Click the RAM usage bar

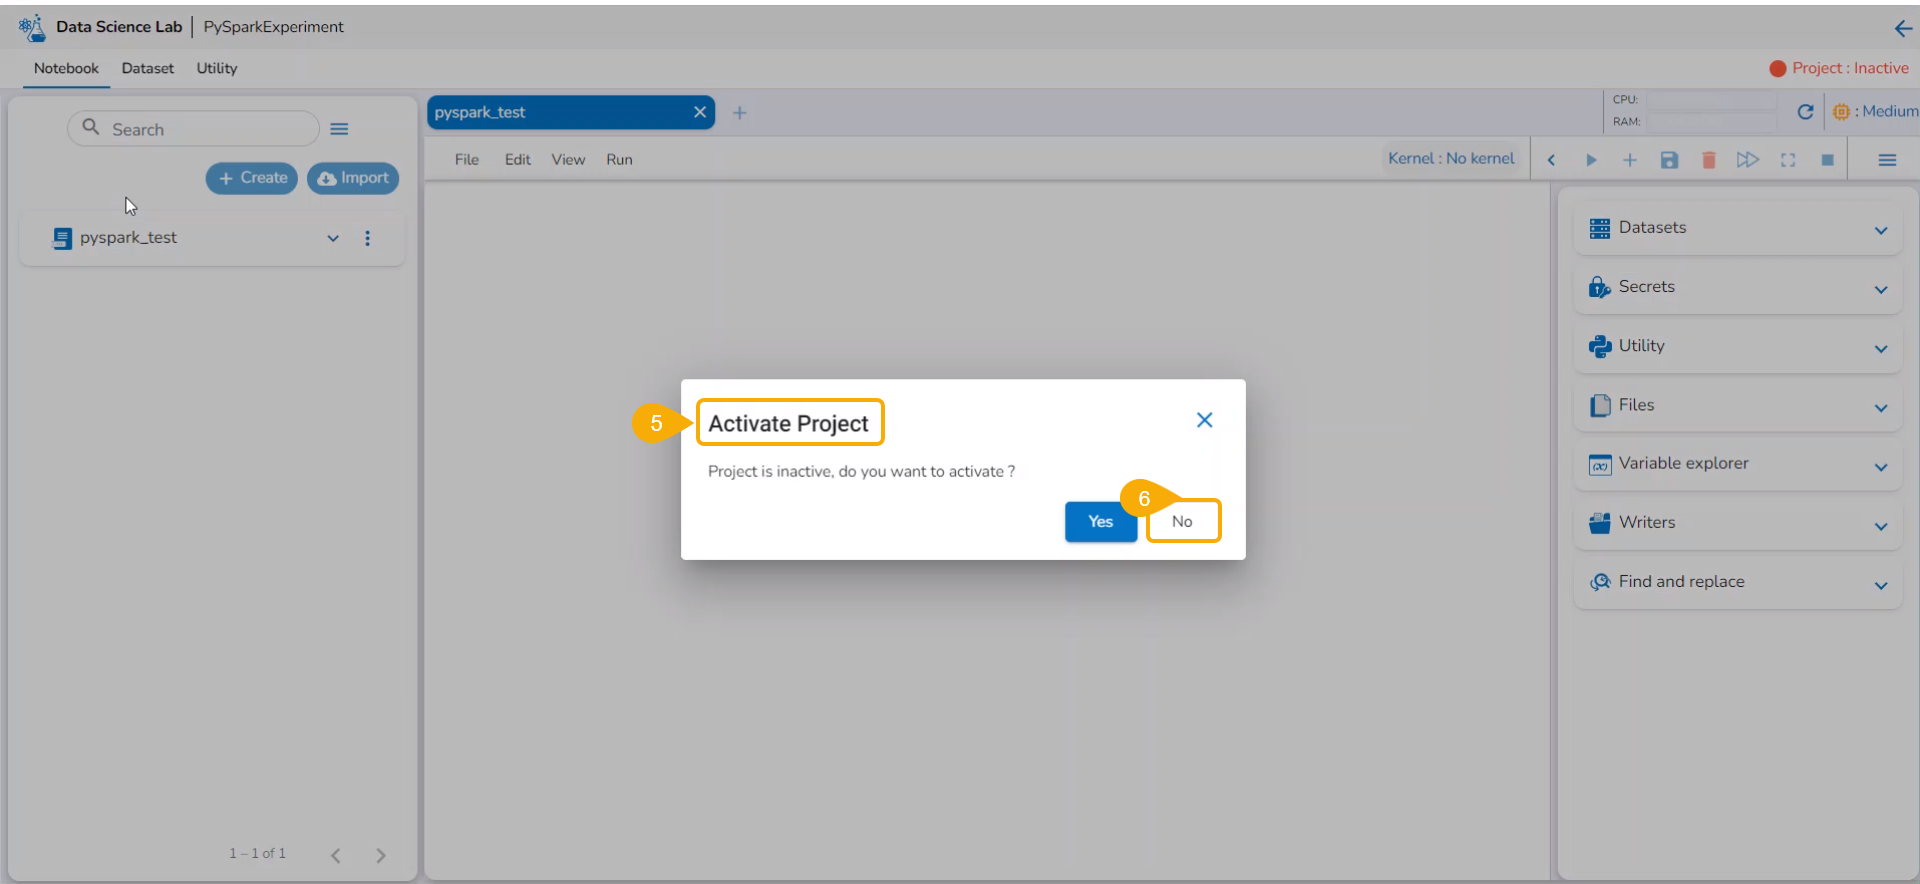click(1712, 122)
